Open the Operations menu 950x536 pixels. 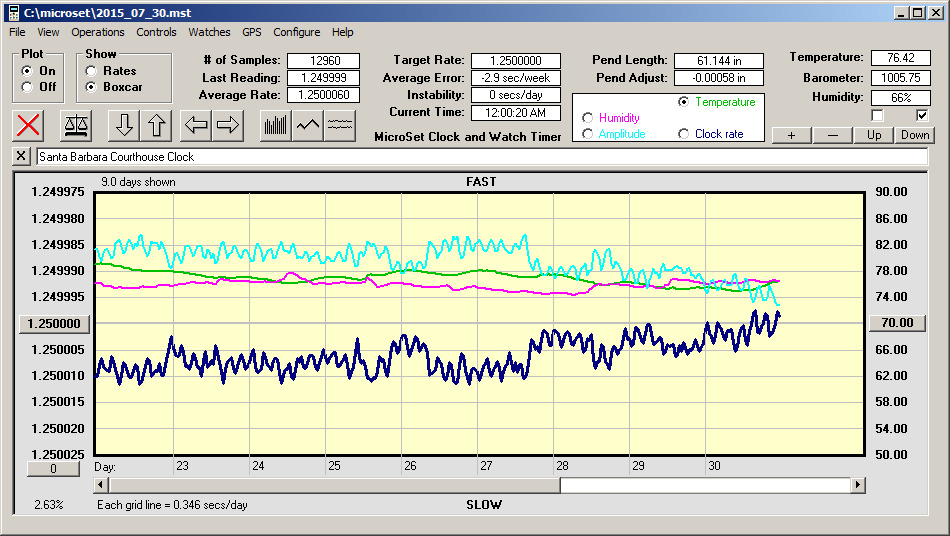(98, 32)
